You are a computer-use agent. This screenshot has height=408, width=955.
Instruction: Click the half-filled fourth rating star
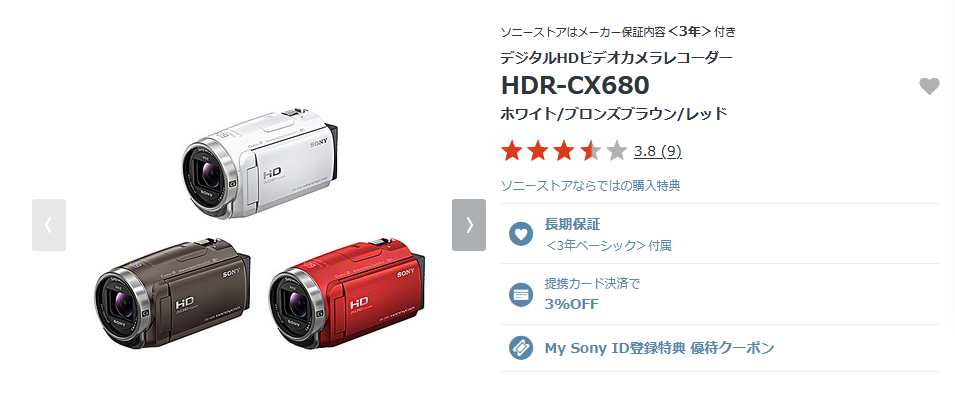click(591, 150)
